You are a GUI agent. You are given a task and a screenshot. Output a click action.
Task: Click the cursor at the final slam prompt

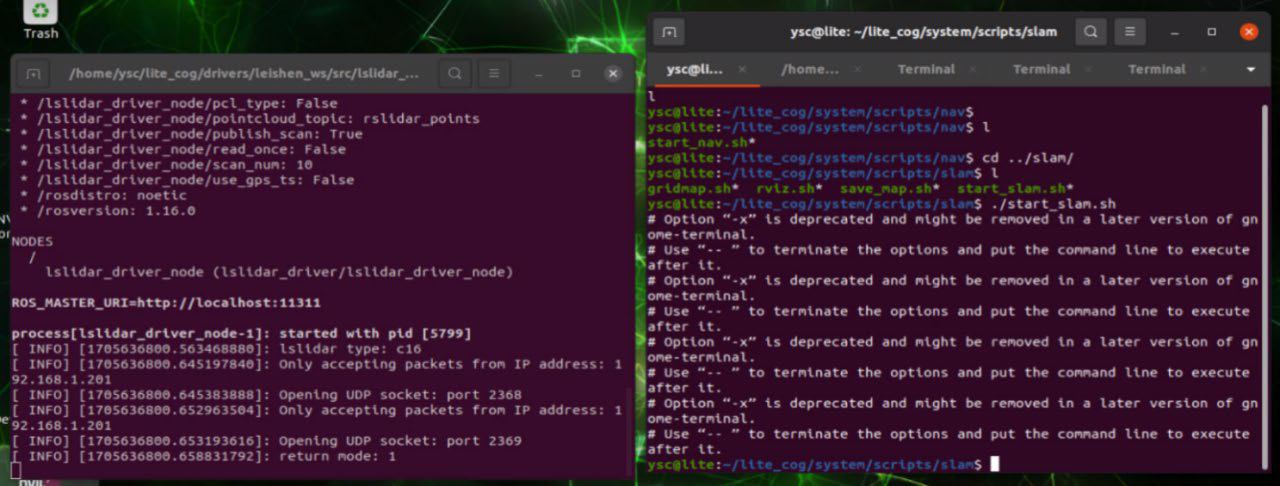(994, 464)
